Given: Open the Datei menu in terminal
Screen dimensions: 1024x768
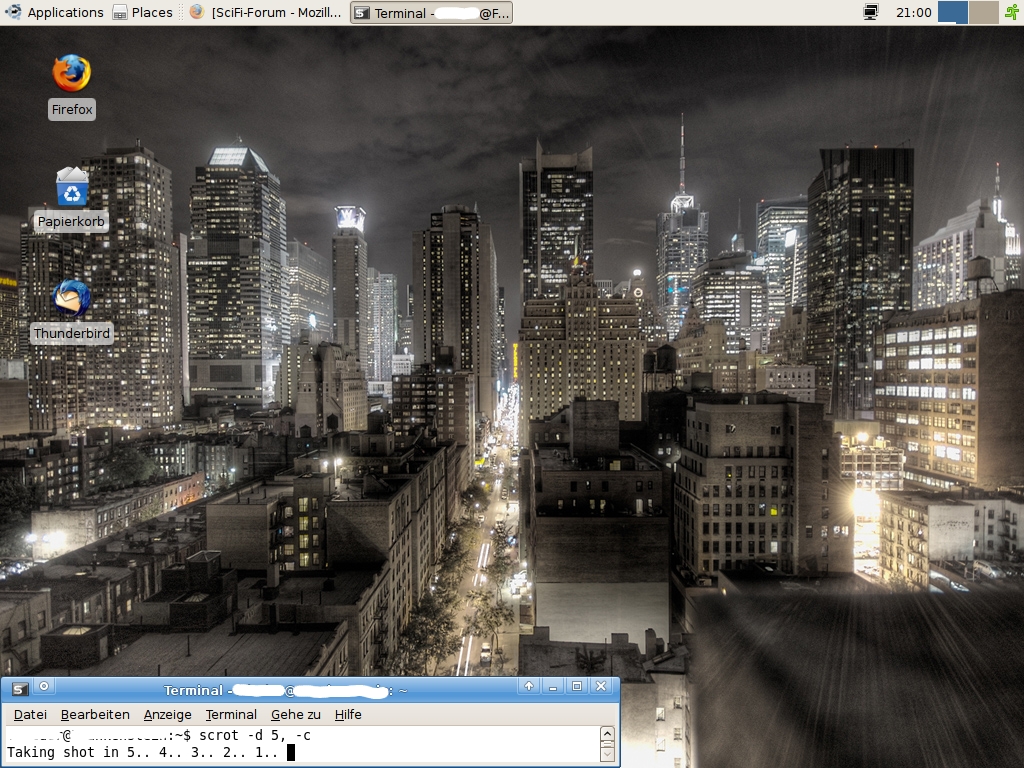Looking at the screenshot, I should pos(30,714).
